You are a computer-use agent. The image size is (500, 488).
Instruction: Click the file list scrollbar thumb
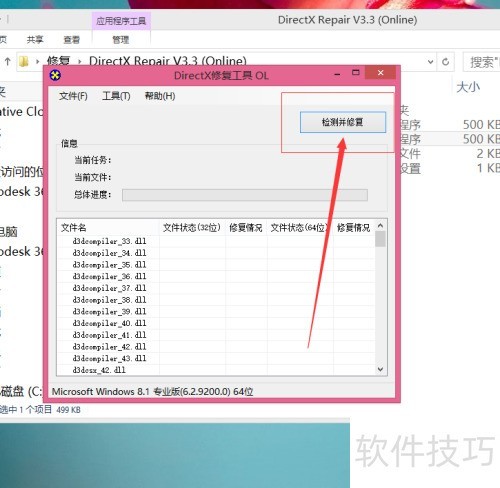click(380, 239)
